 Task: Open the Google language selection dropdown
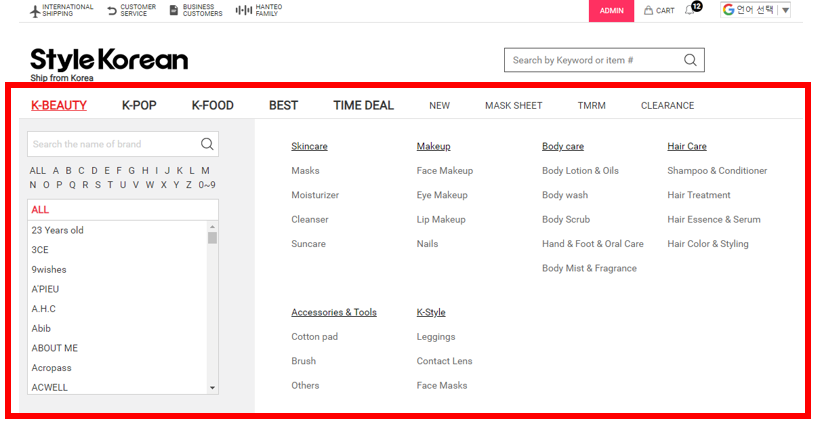[x=756, y=10]
